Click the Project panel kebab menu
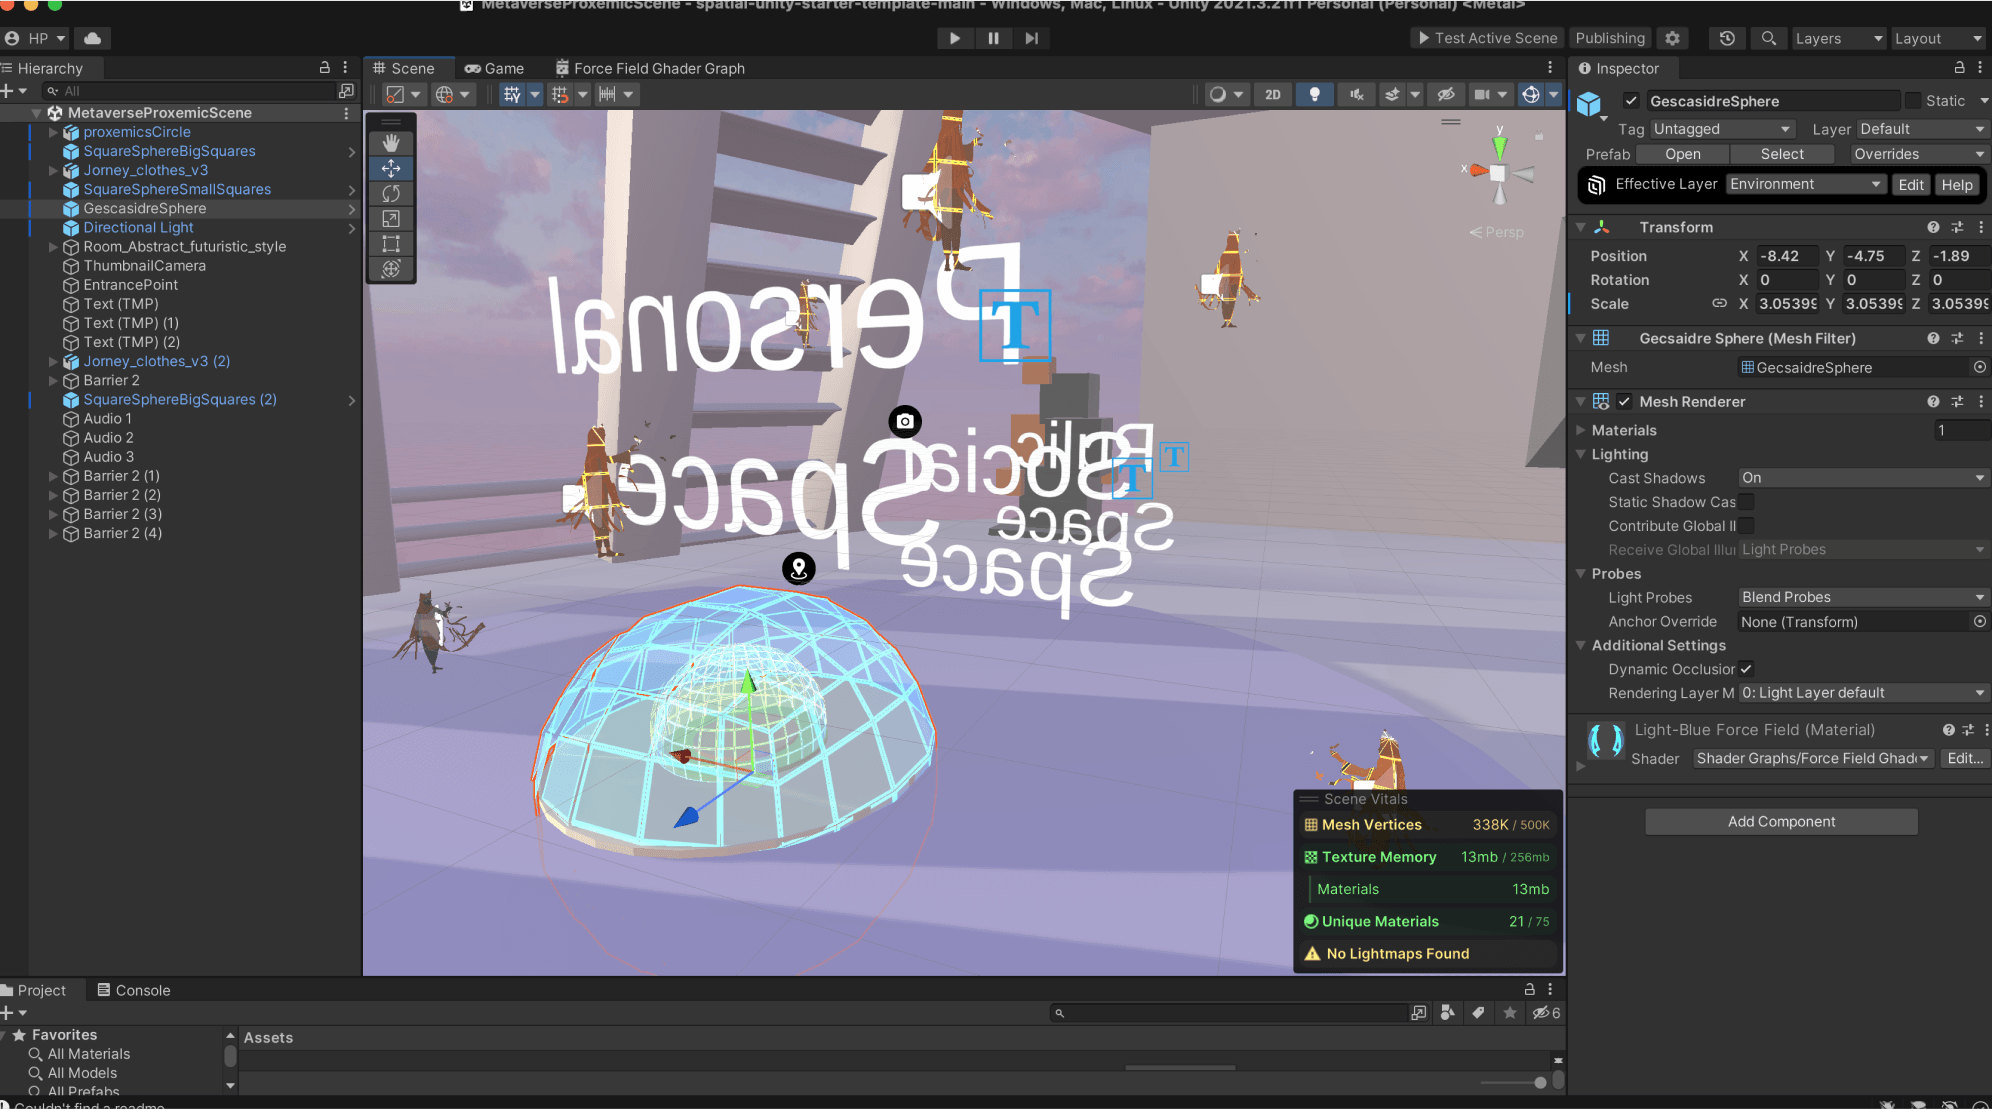The width and height of the screenshot is (1992, 1109). (x=1550, y=989)
